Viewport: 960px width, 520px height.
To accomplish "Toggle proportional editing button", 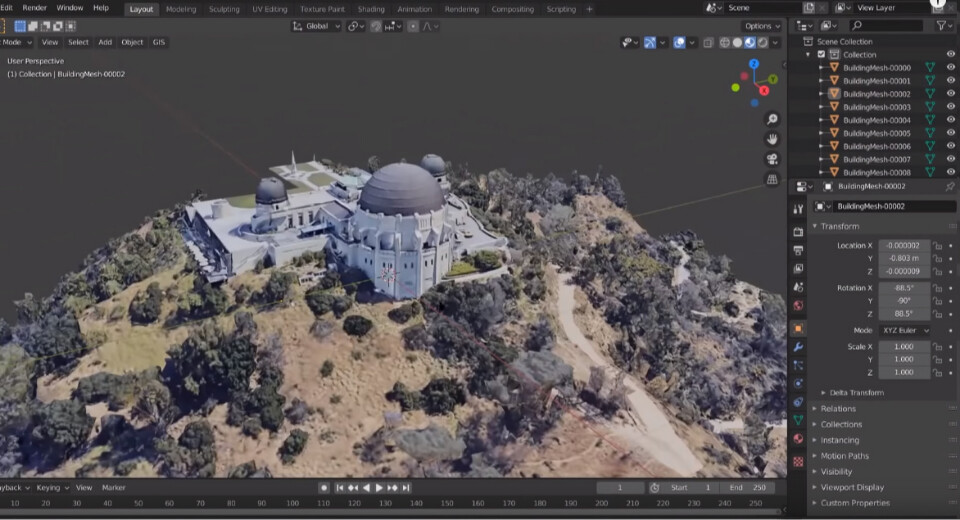I will [413, 26].
